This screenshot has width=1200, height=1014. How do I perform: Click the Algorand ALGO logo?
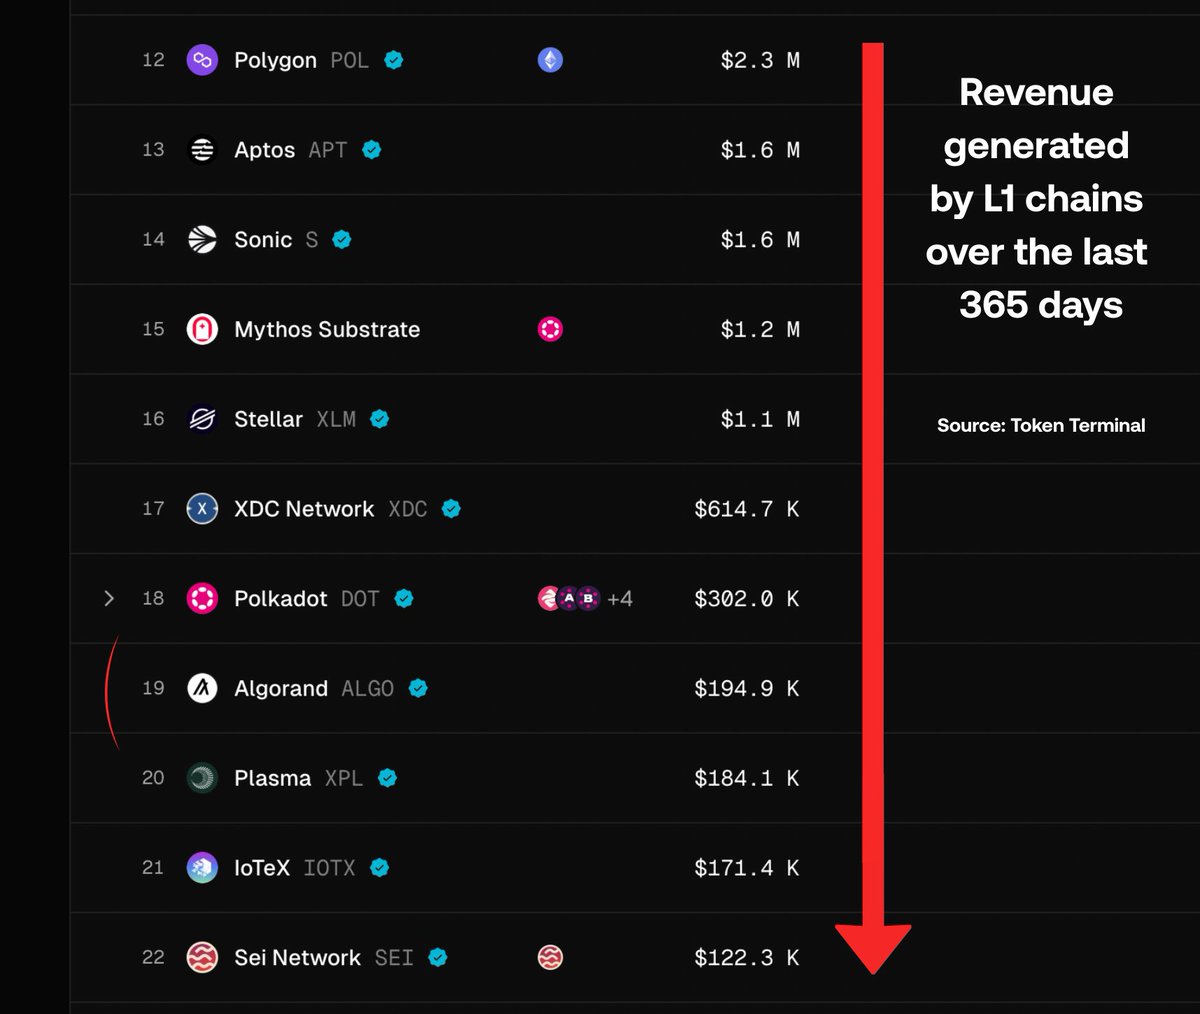point(201,688)
